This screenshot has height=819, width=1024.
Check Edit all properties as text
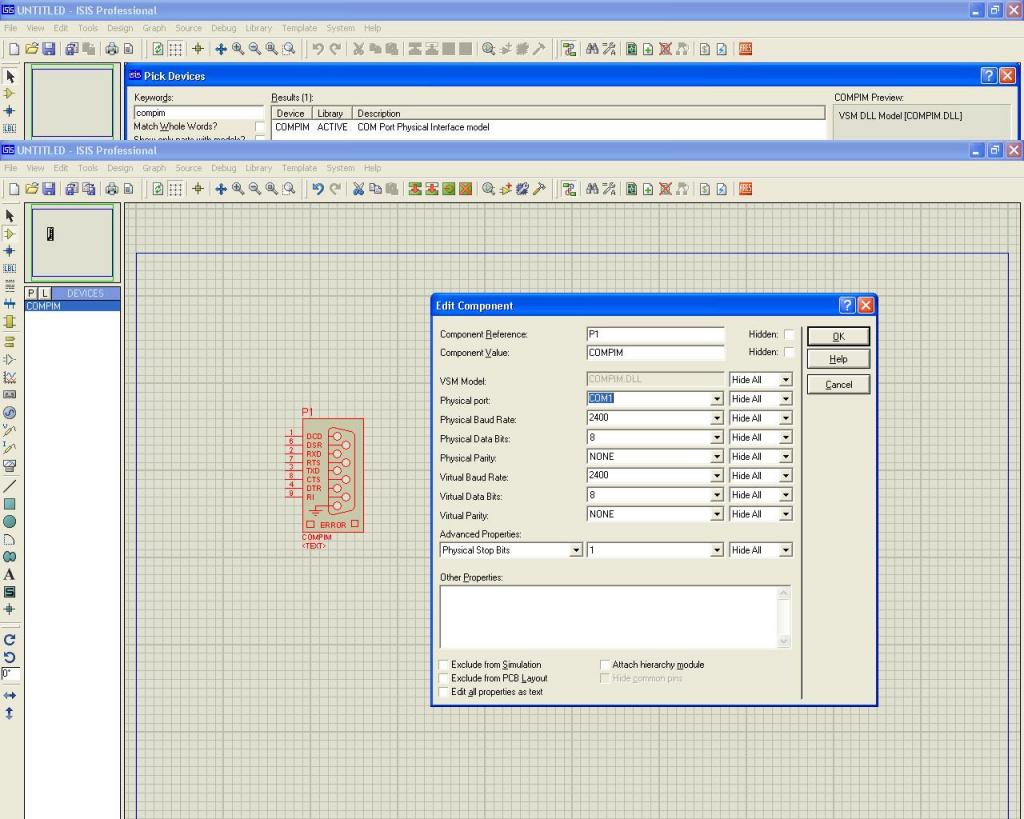coord(444,692)
